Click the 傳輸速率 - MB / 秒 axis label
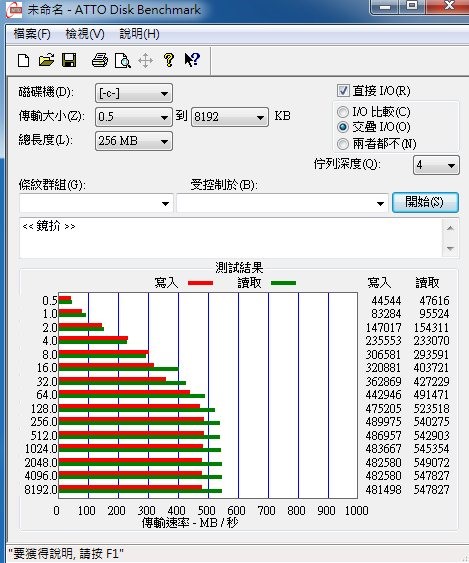The height and width of the screenshot is (563, 469). click(190, 523)
